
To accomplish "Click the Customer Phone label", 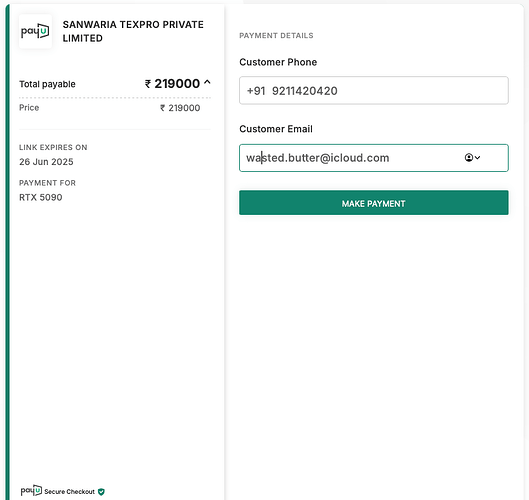I will pos(278,62).
